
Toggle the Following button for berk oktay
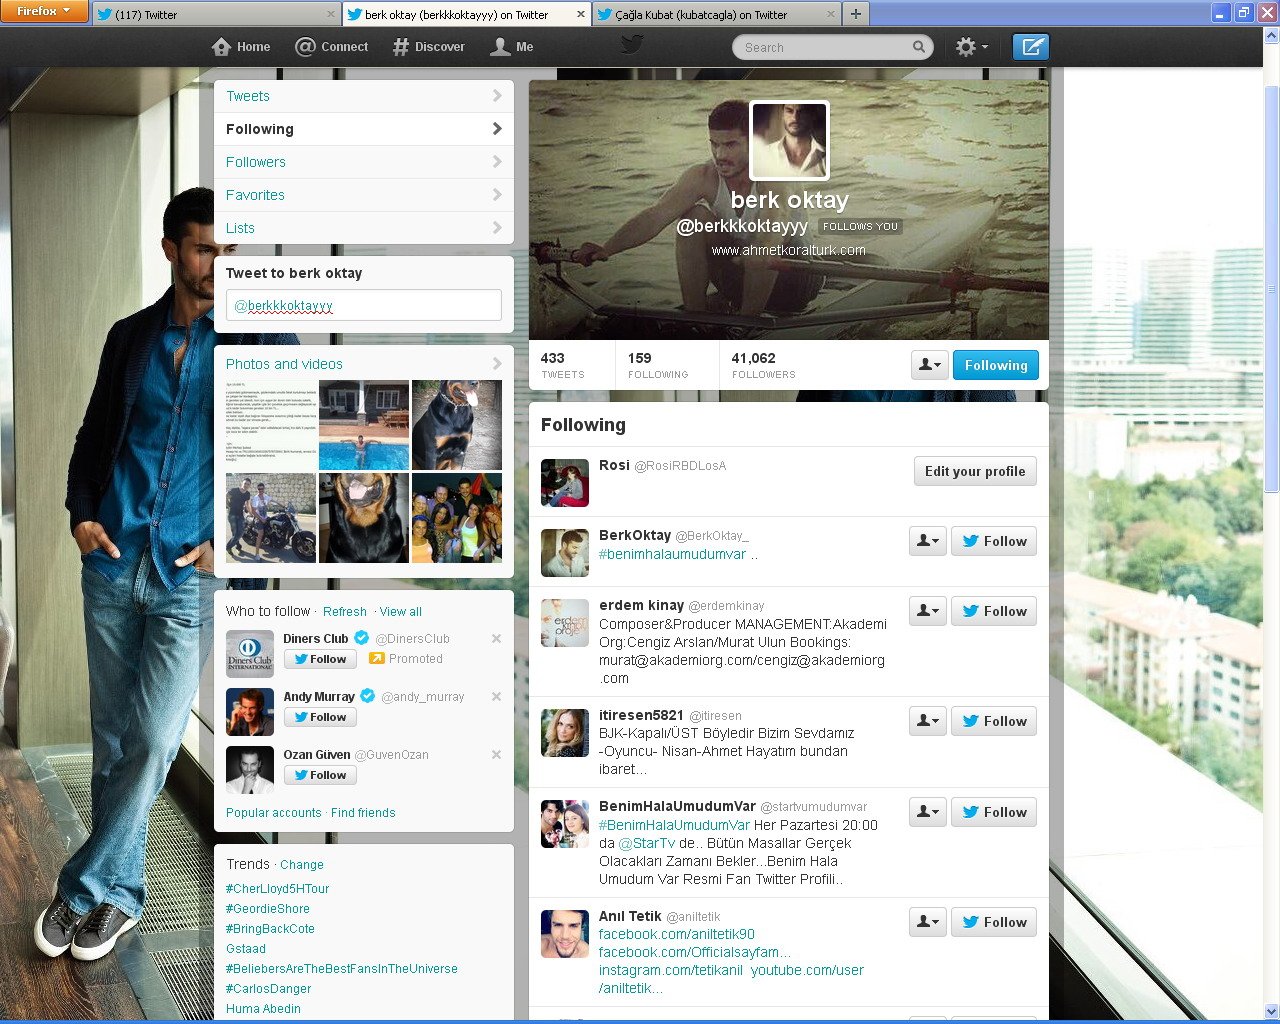click(995, 365)
